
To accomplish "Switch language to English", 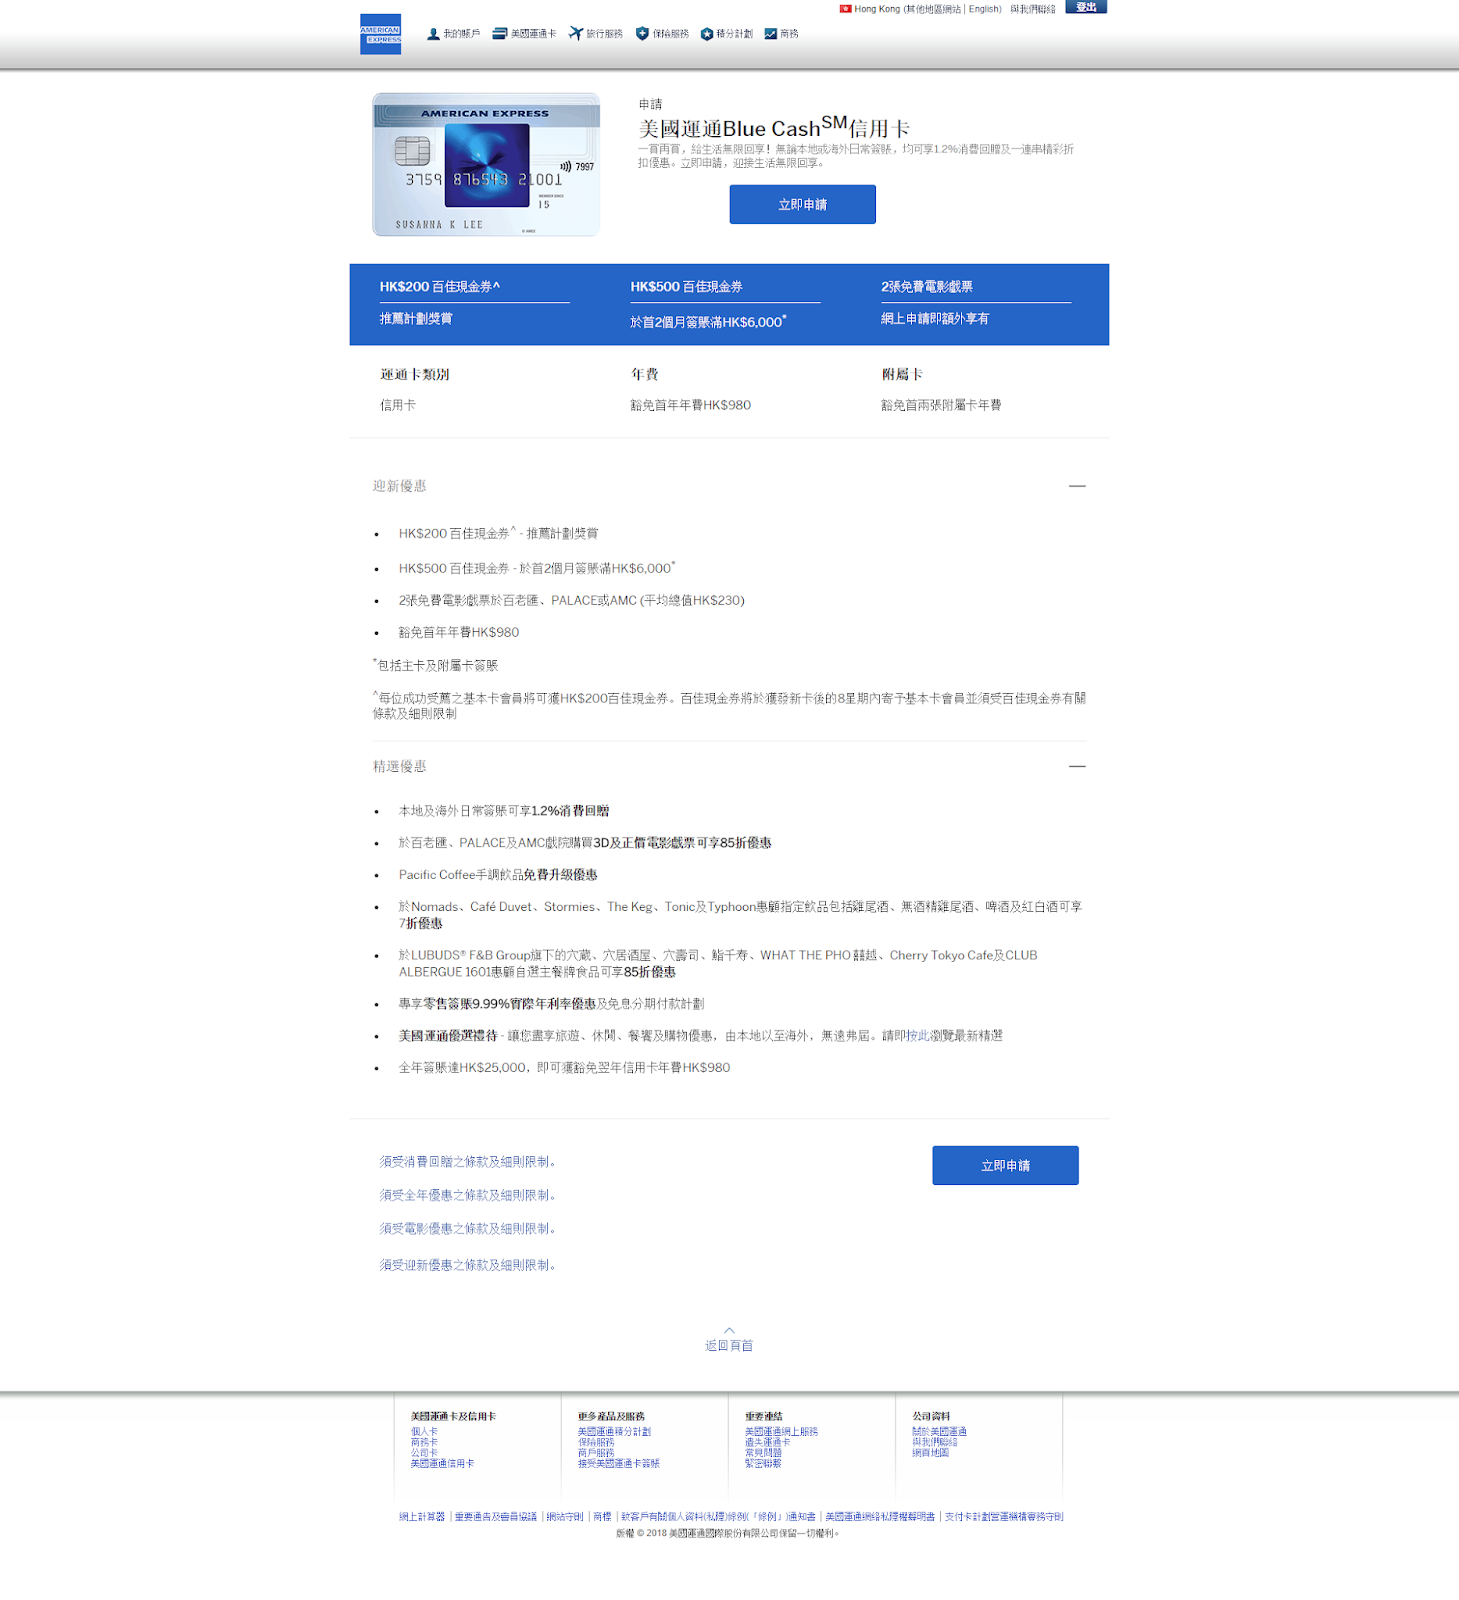I will [983, 9].
